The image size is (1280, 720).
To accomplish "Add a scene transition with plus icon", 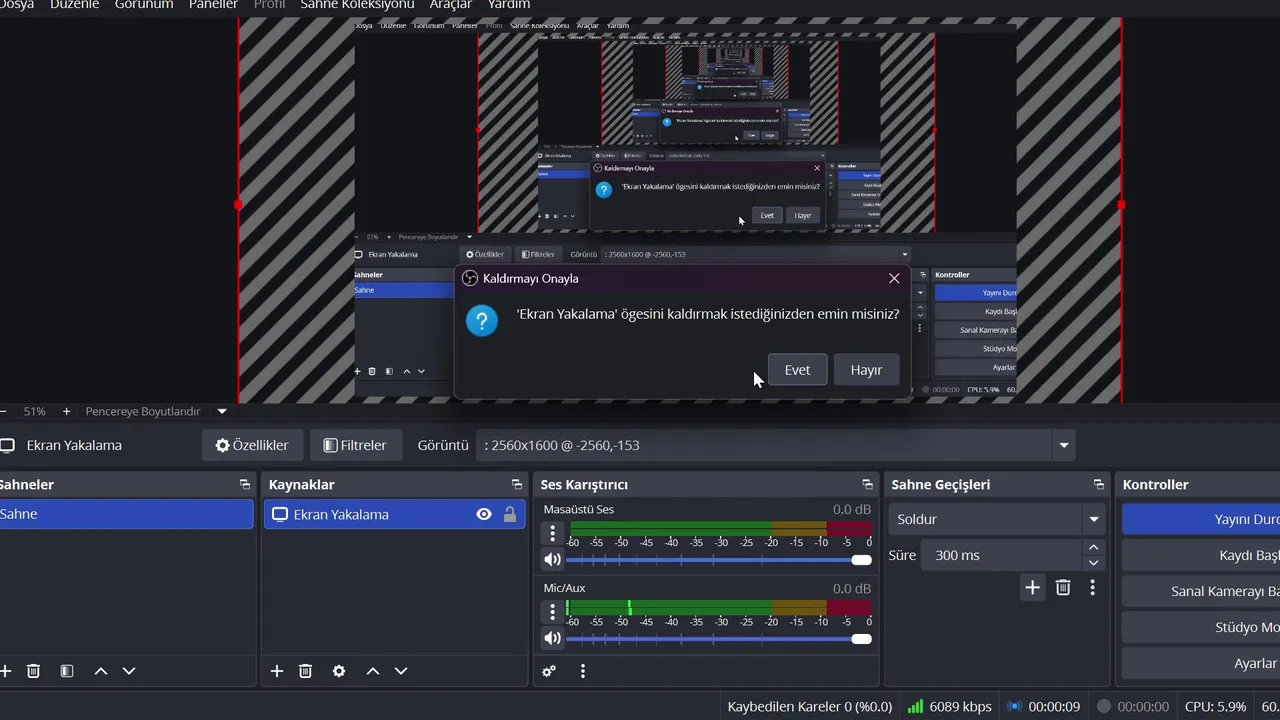I will [1032, 587].
